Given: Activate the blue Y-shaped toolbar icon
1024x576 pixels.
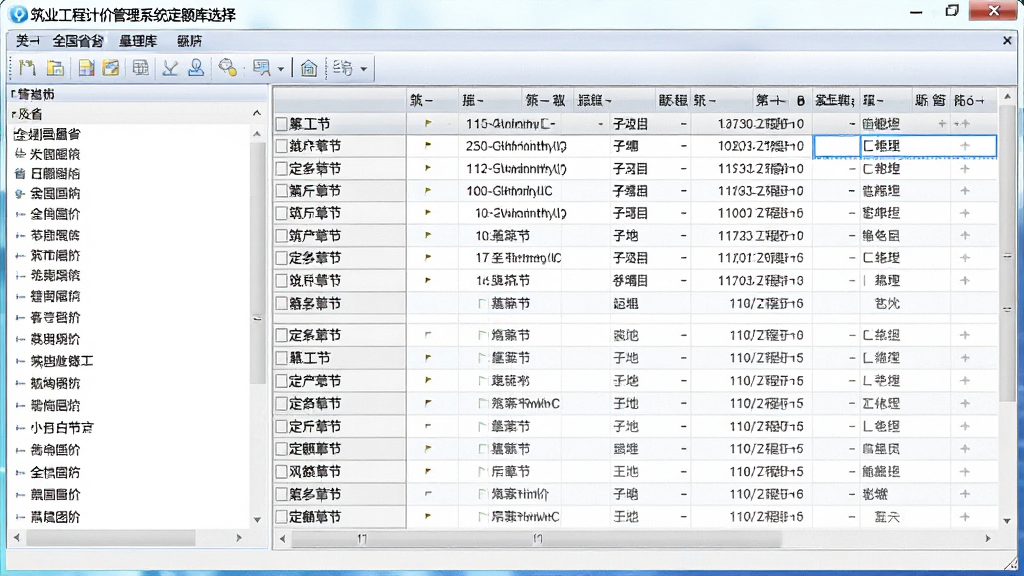Looking at the screenshot, I should coord(170,68).
